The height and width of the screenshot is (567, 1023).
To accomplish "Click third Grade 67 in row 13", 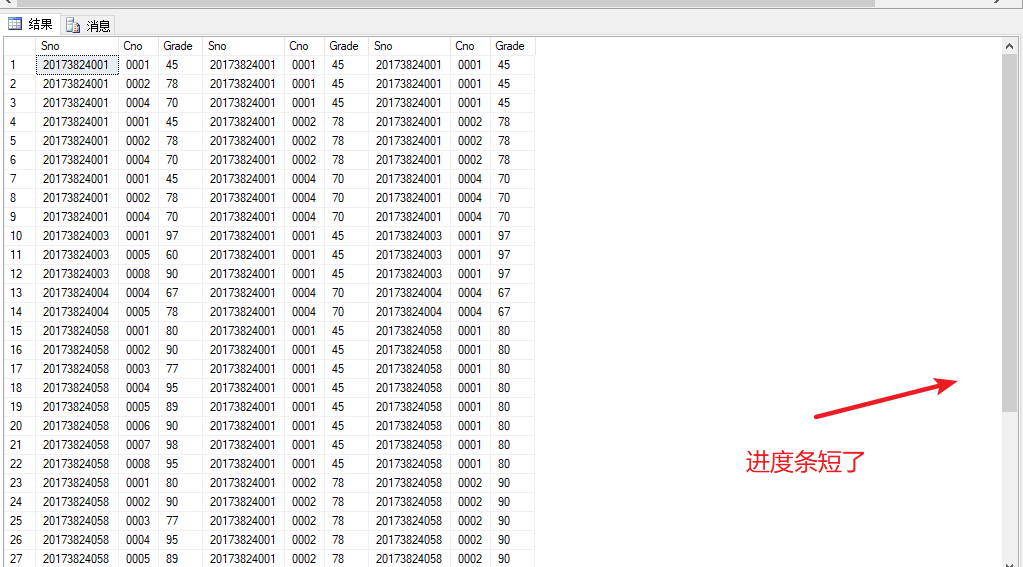I will 513,292.
